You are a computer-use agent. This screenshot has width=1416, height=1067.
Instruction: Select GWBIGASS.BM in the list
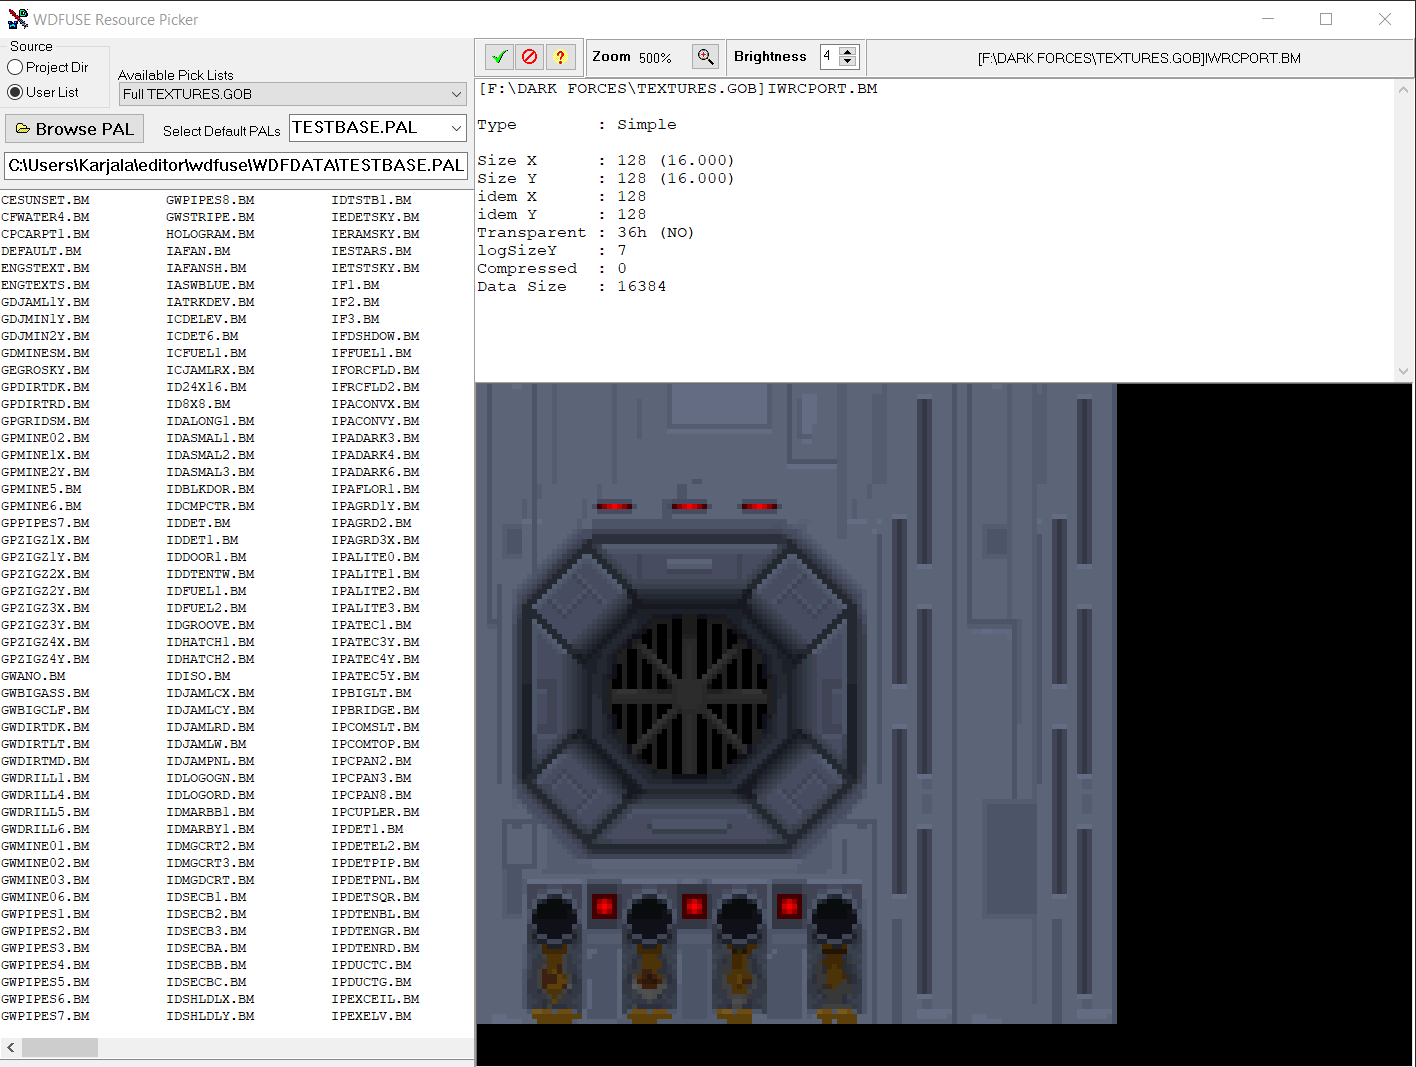point(45,693)
